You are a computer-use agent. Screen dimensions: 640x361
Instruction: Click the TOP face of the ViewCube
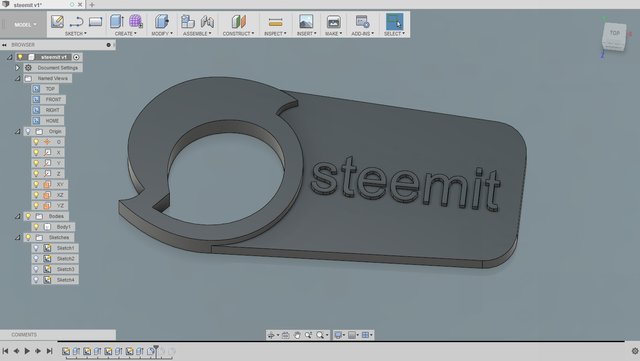[x=614, y=33]
